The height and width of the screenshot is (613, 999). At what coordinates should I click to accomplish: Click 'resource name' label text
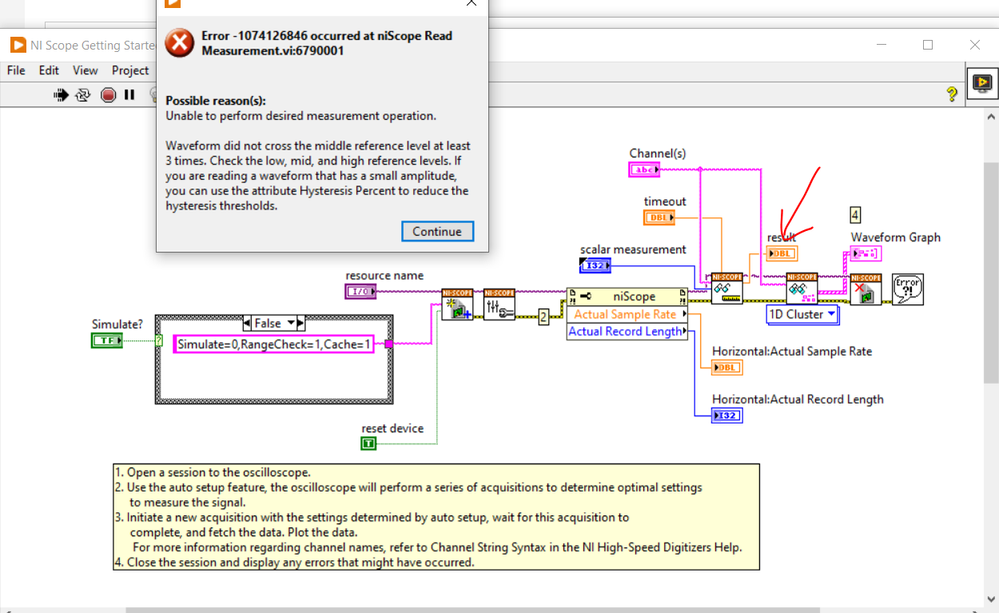pyautogui.click(x=384, y=275)
